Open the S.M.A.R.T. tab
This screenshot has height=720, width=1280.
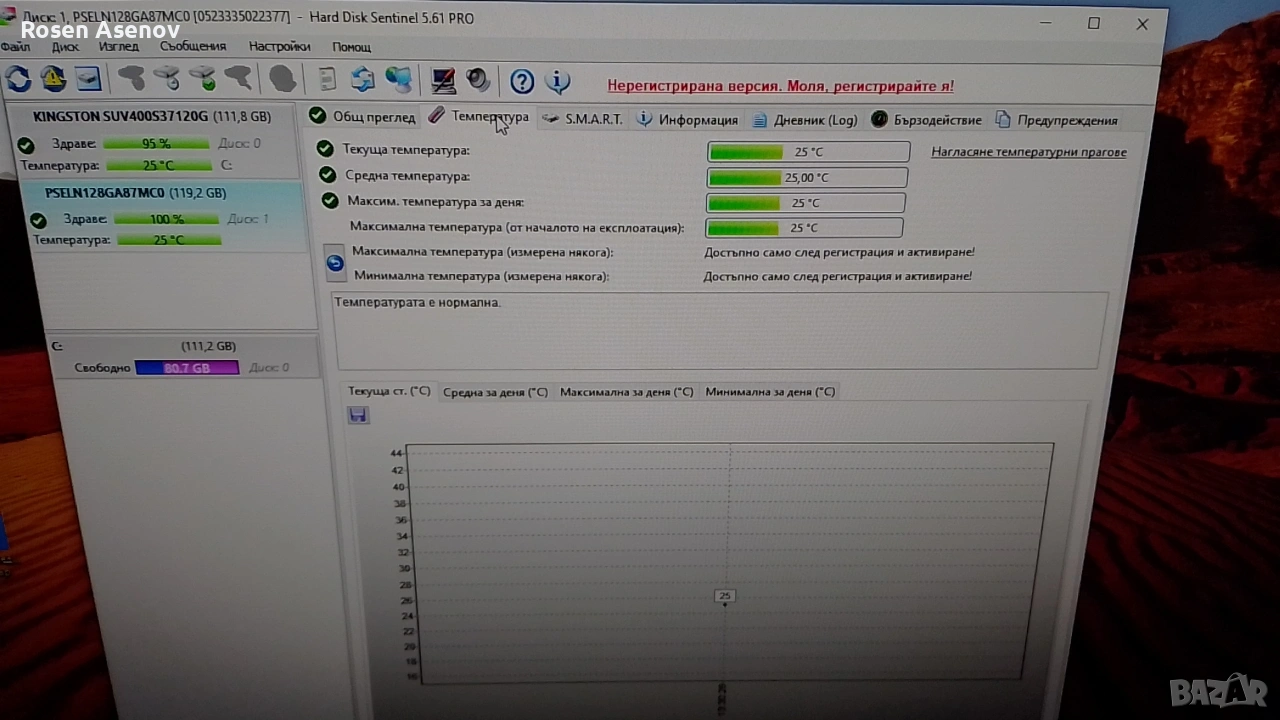[x=582, y=119]
